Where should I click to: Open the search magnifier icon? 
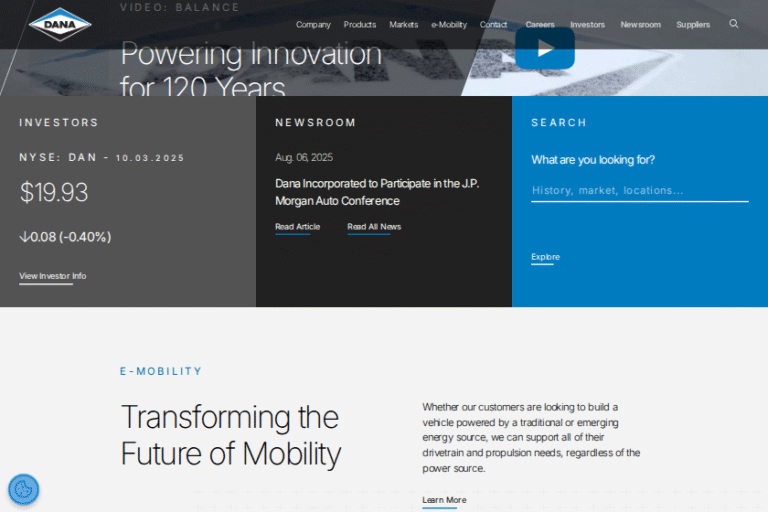(734, 24)
